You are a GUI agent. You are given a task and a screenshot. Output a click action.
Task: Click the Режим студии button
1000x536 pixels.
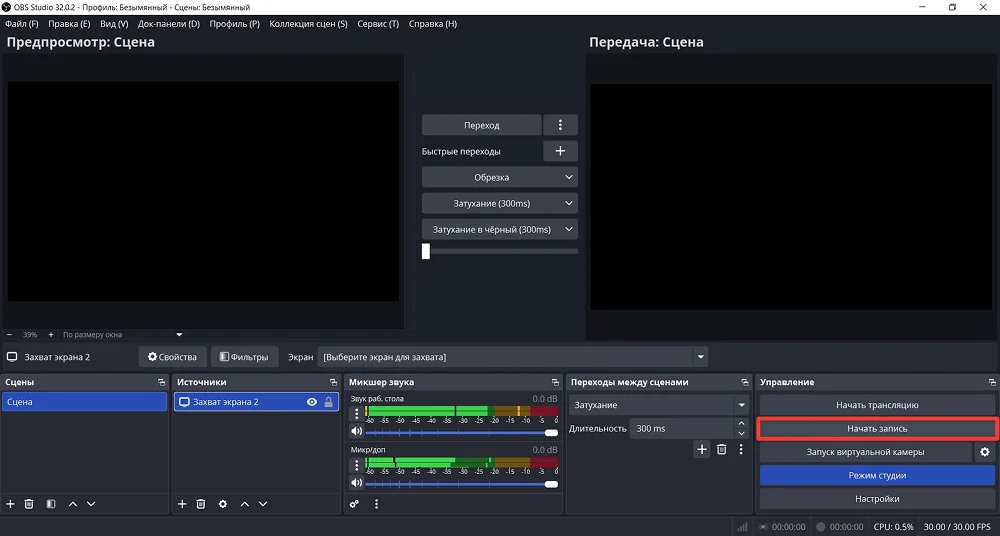tap(877, 475)
